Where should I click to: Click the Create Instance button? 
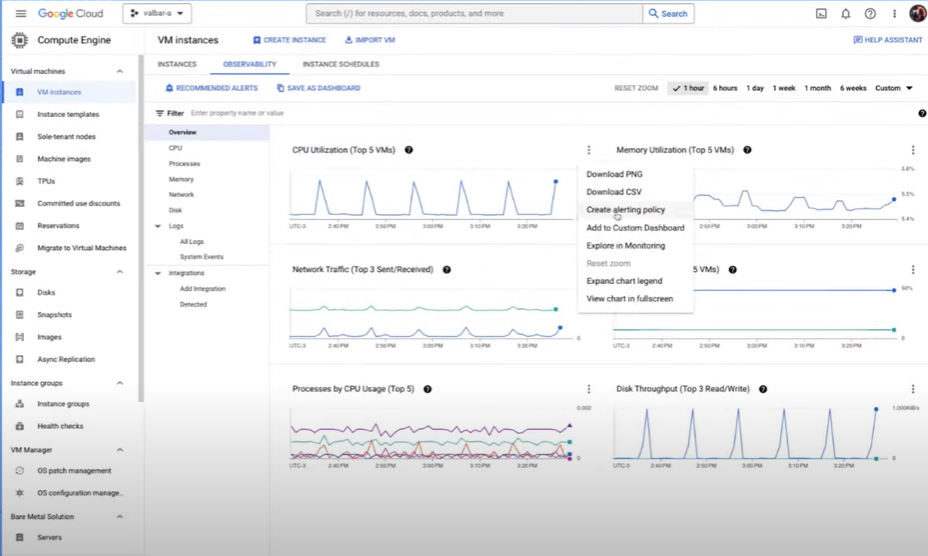pyautogui.click(x=289, y=40)
